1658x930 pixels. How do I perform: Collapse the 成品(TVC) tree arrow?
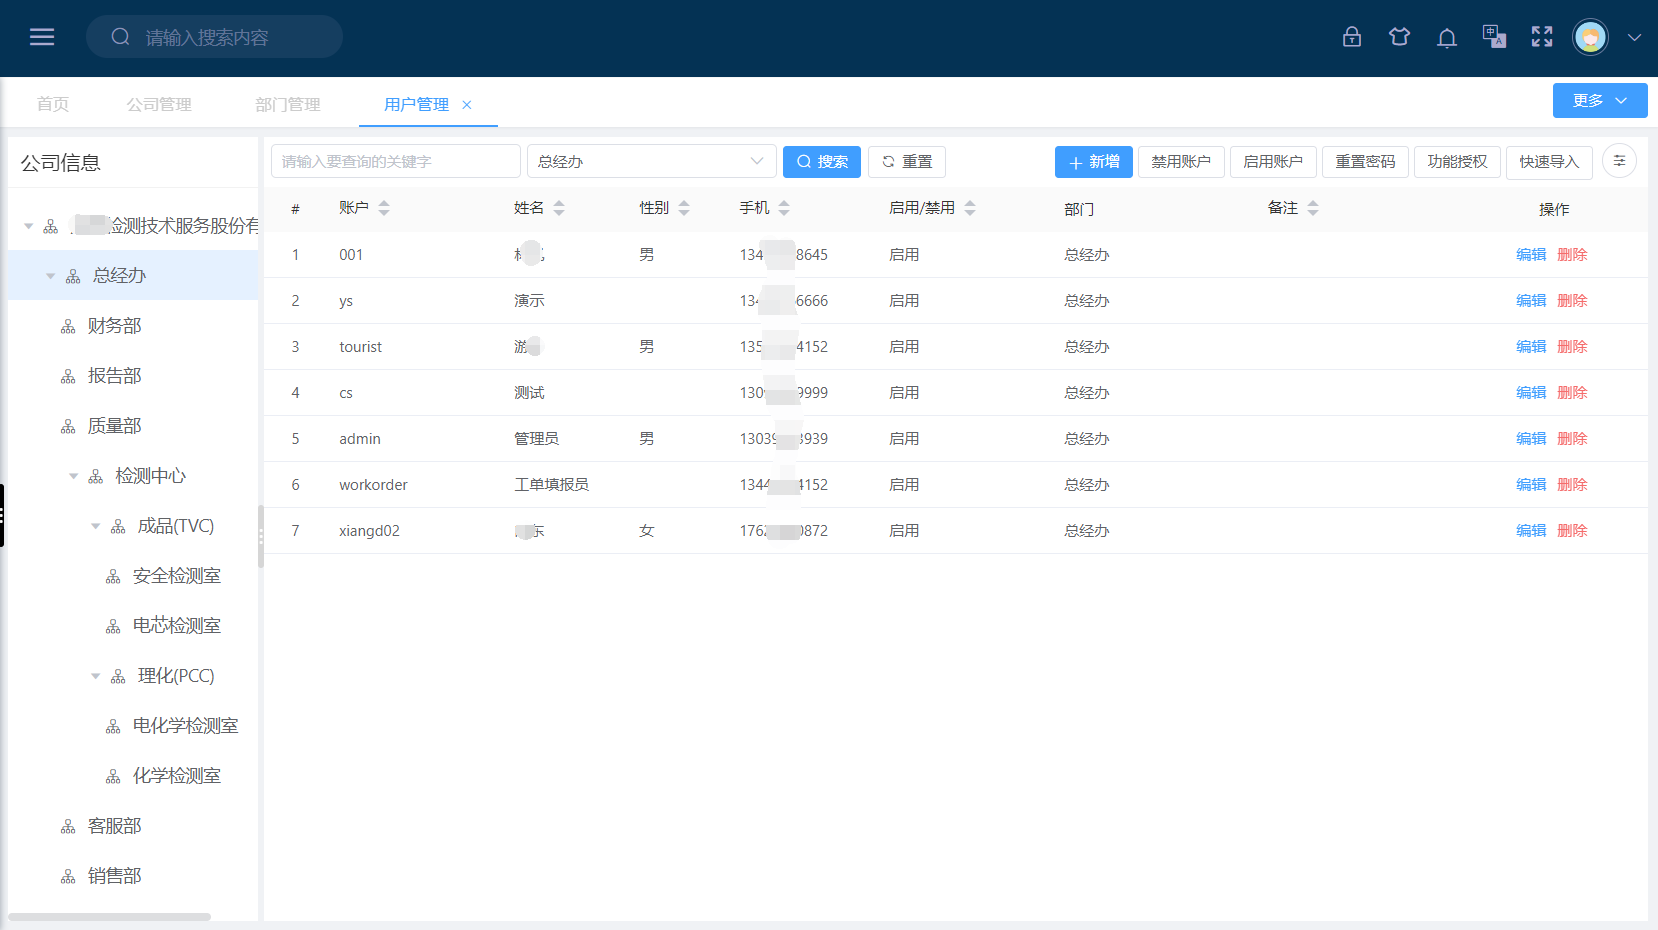pos(96,526)
